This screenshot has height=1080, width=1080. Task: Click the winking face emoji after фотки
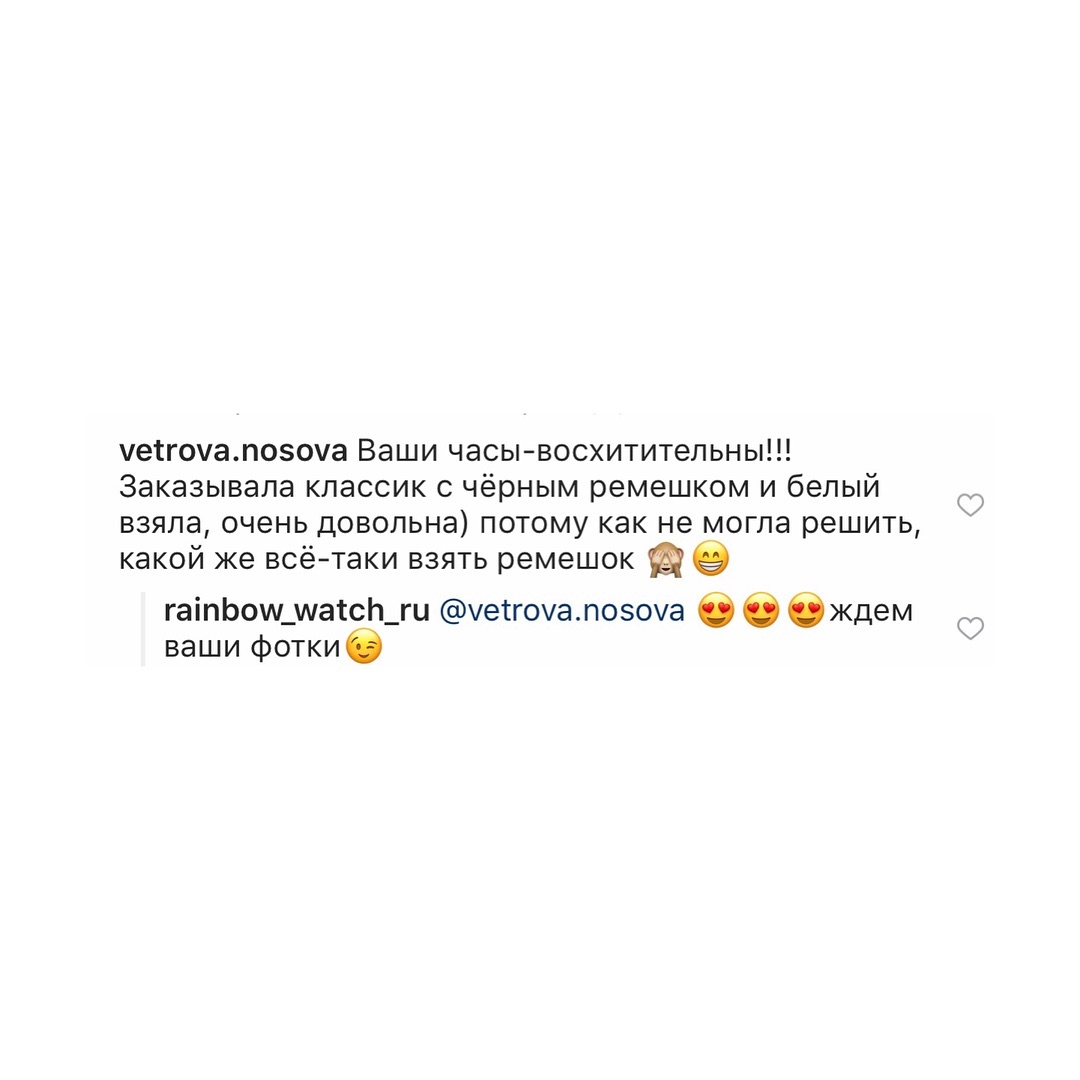coord(364,647)
